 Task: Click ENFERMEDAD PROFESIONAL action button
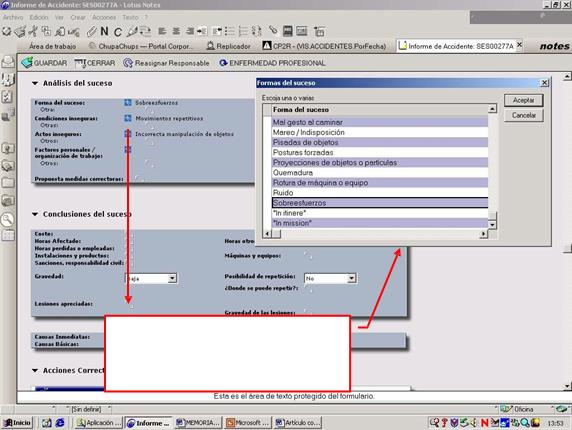272,63
